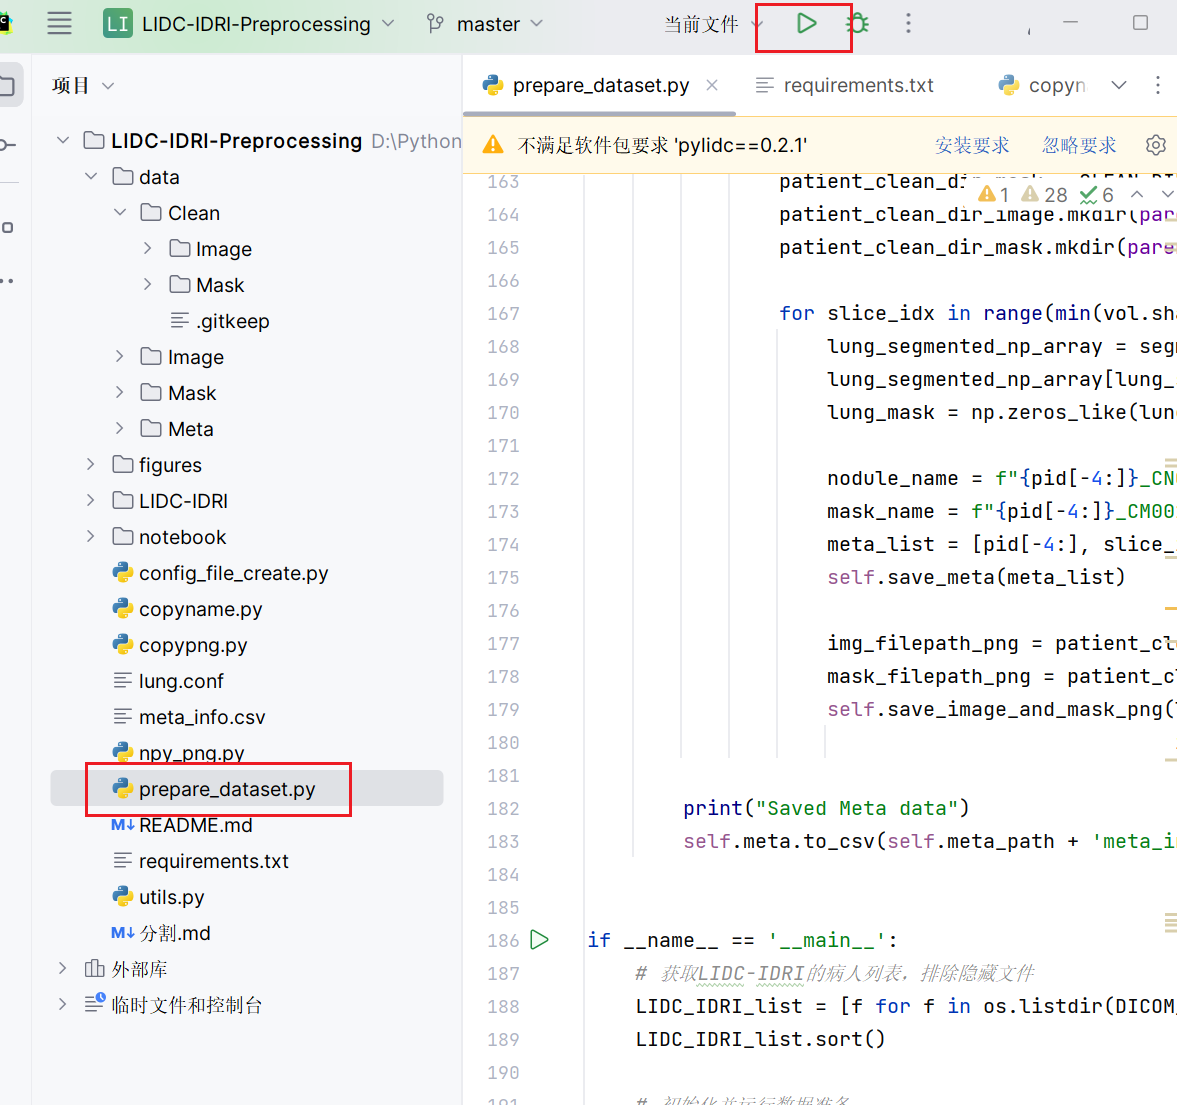Select utils.py in project tree
This screenshot has height=1105, width=1177.
pyautogui.click(x=171, y=897)
